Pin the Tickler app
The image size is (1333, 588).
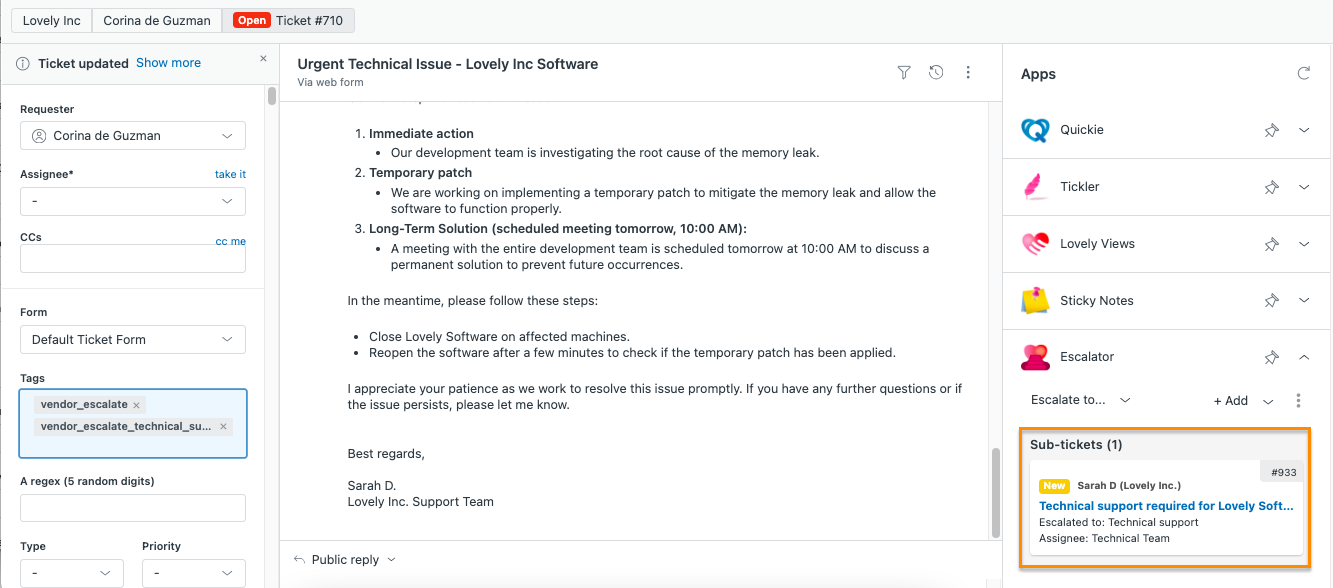pyautogui.click(x=1272, y=187)
